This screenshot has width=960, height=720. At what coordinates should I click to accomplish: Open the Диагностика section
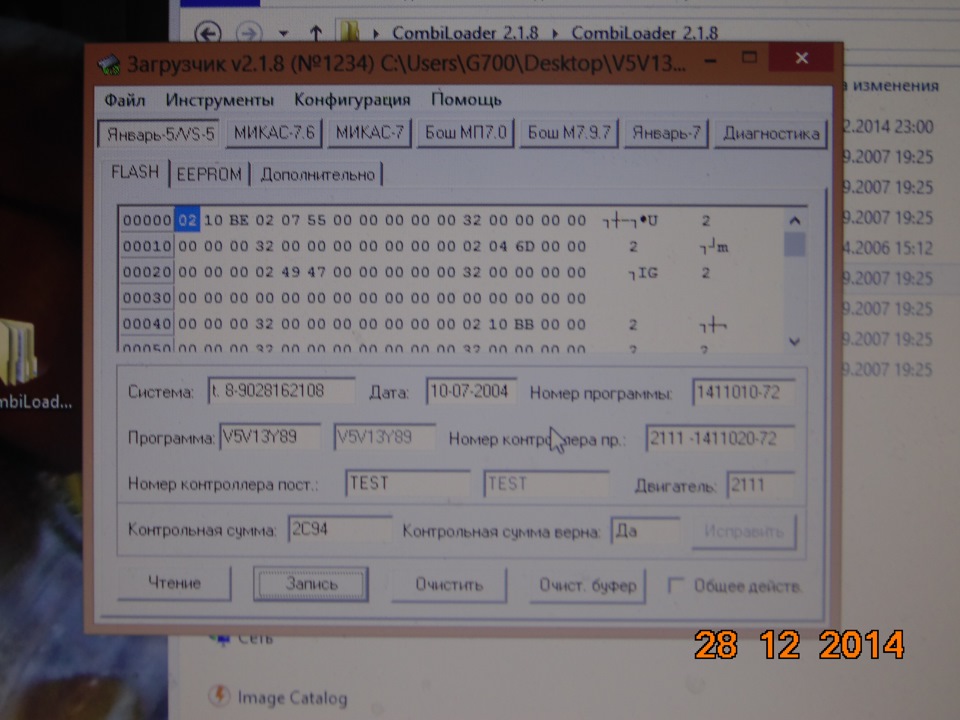coord(771,133)
